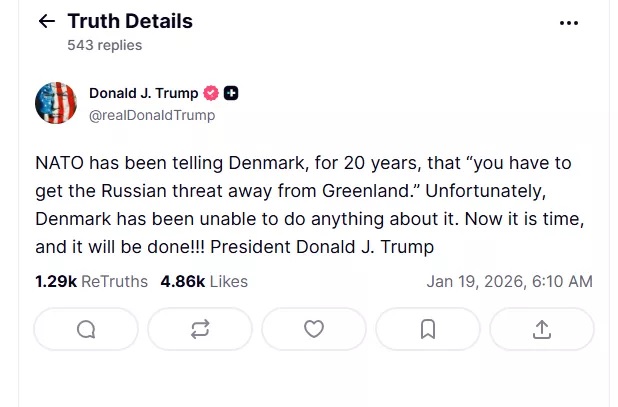Like the post with the heart icon
This screenshot has height=407, width=618.
click(314, 329)
